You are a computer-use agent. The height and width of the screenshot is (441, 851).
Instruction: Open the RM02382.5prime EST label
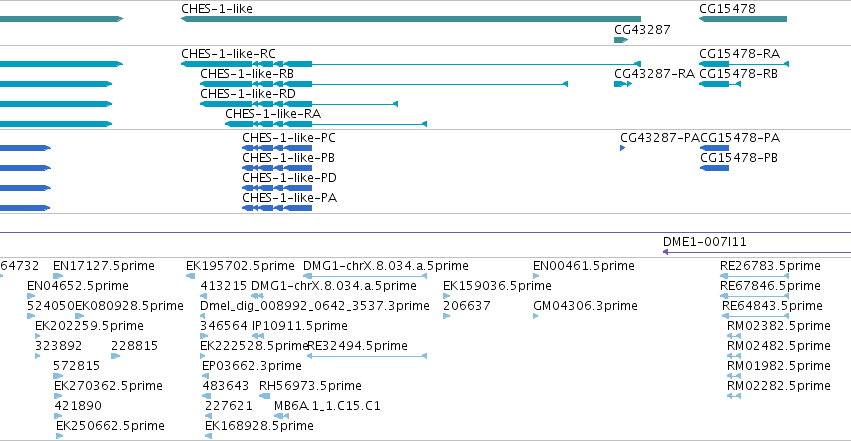[779, 326]
